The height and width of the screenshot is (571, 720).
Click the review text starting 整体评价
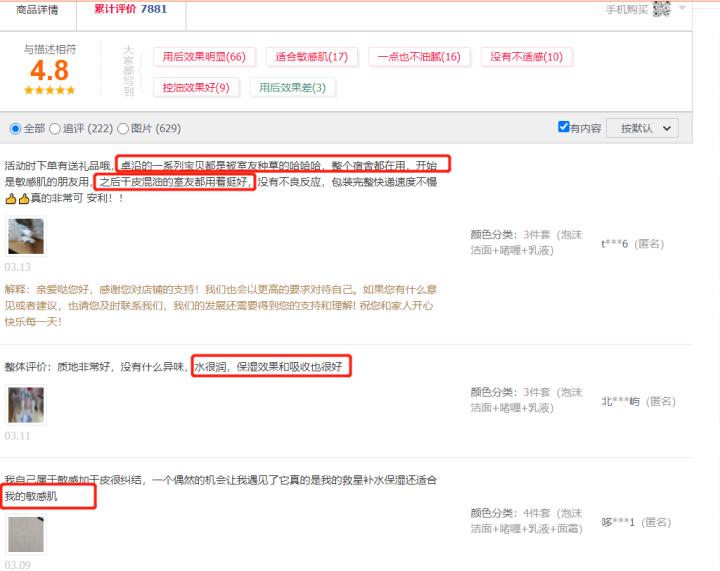coord(174,367)
